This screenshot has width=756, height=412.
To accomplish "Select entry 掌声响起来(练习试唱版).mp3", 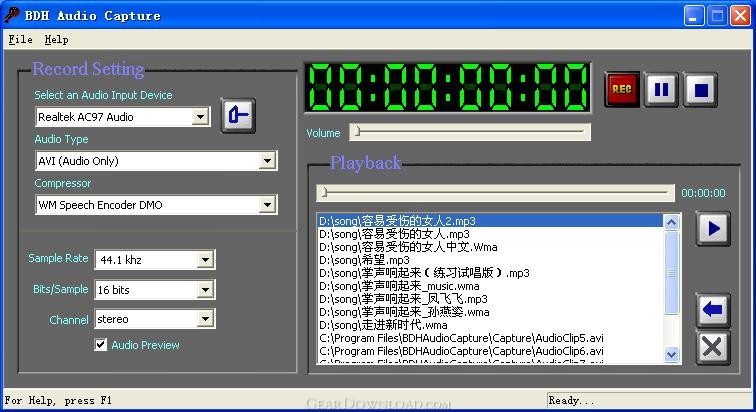I will pyautogui.click(x=490, y=273).
